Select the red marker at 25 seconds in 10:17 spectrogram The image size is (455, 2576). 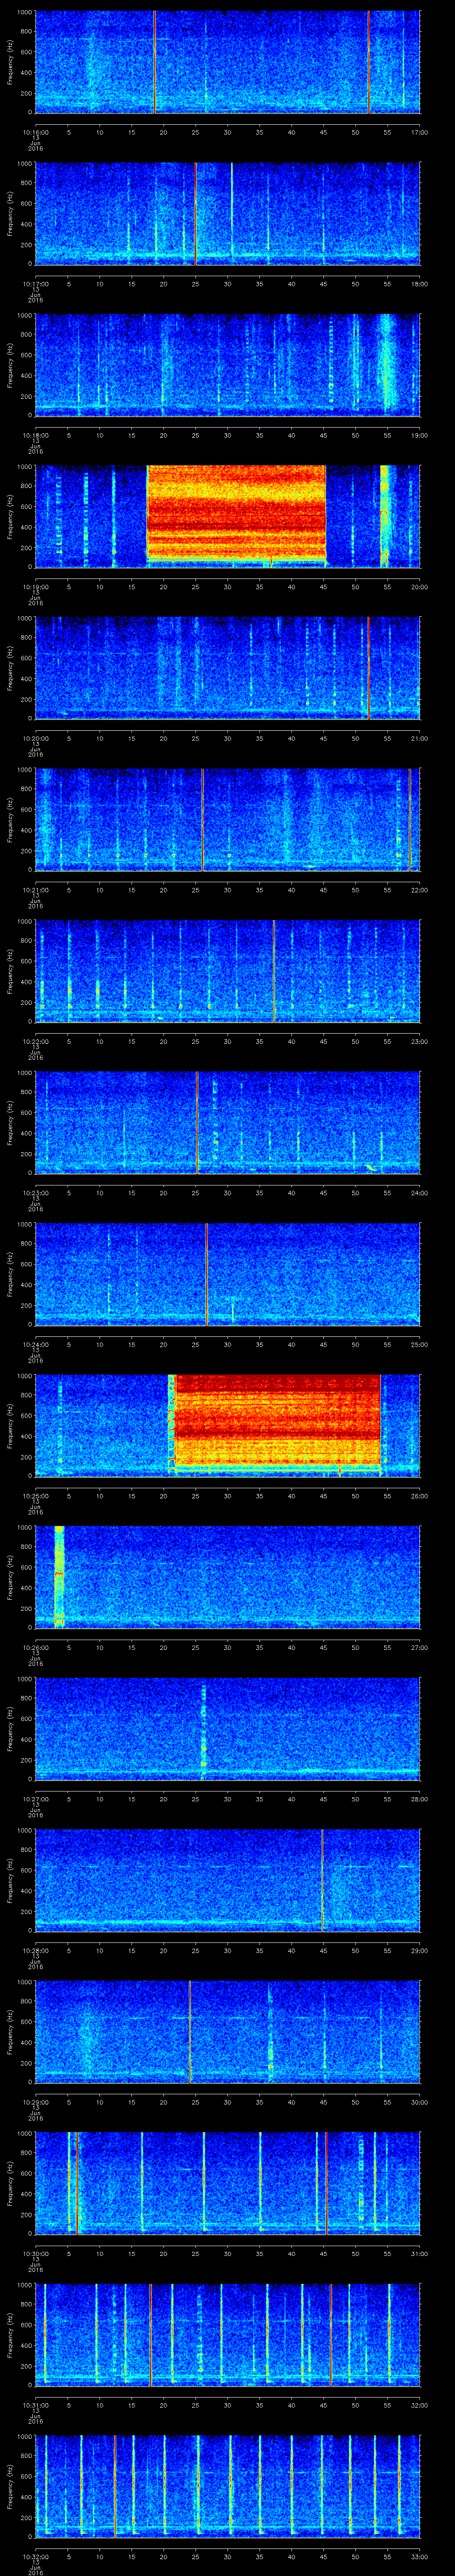pyautogui.click(x=196, y=213)
